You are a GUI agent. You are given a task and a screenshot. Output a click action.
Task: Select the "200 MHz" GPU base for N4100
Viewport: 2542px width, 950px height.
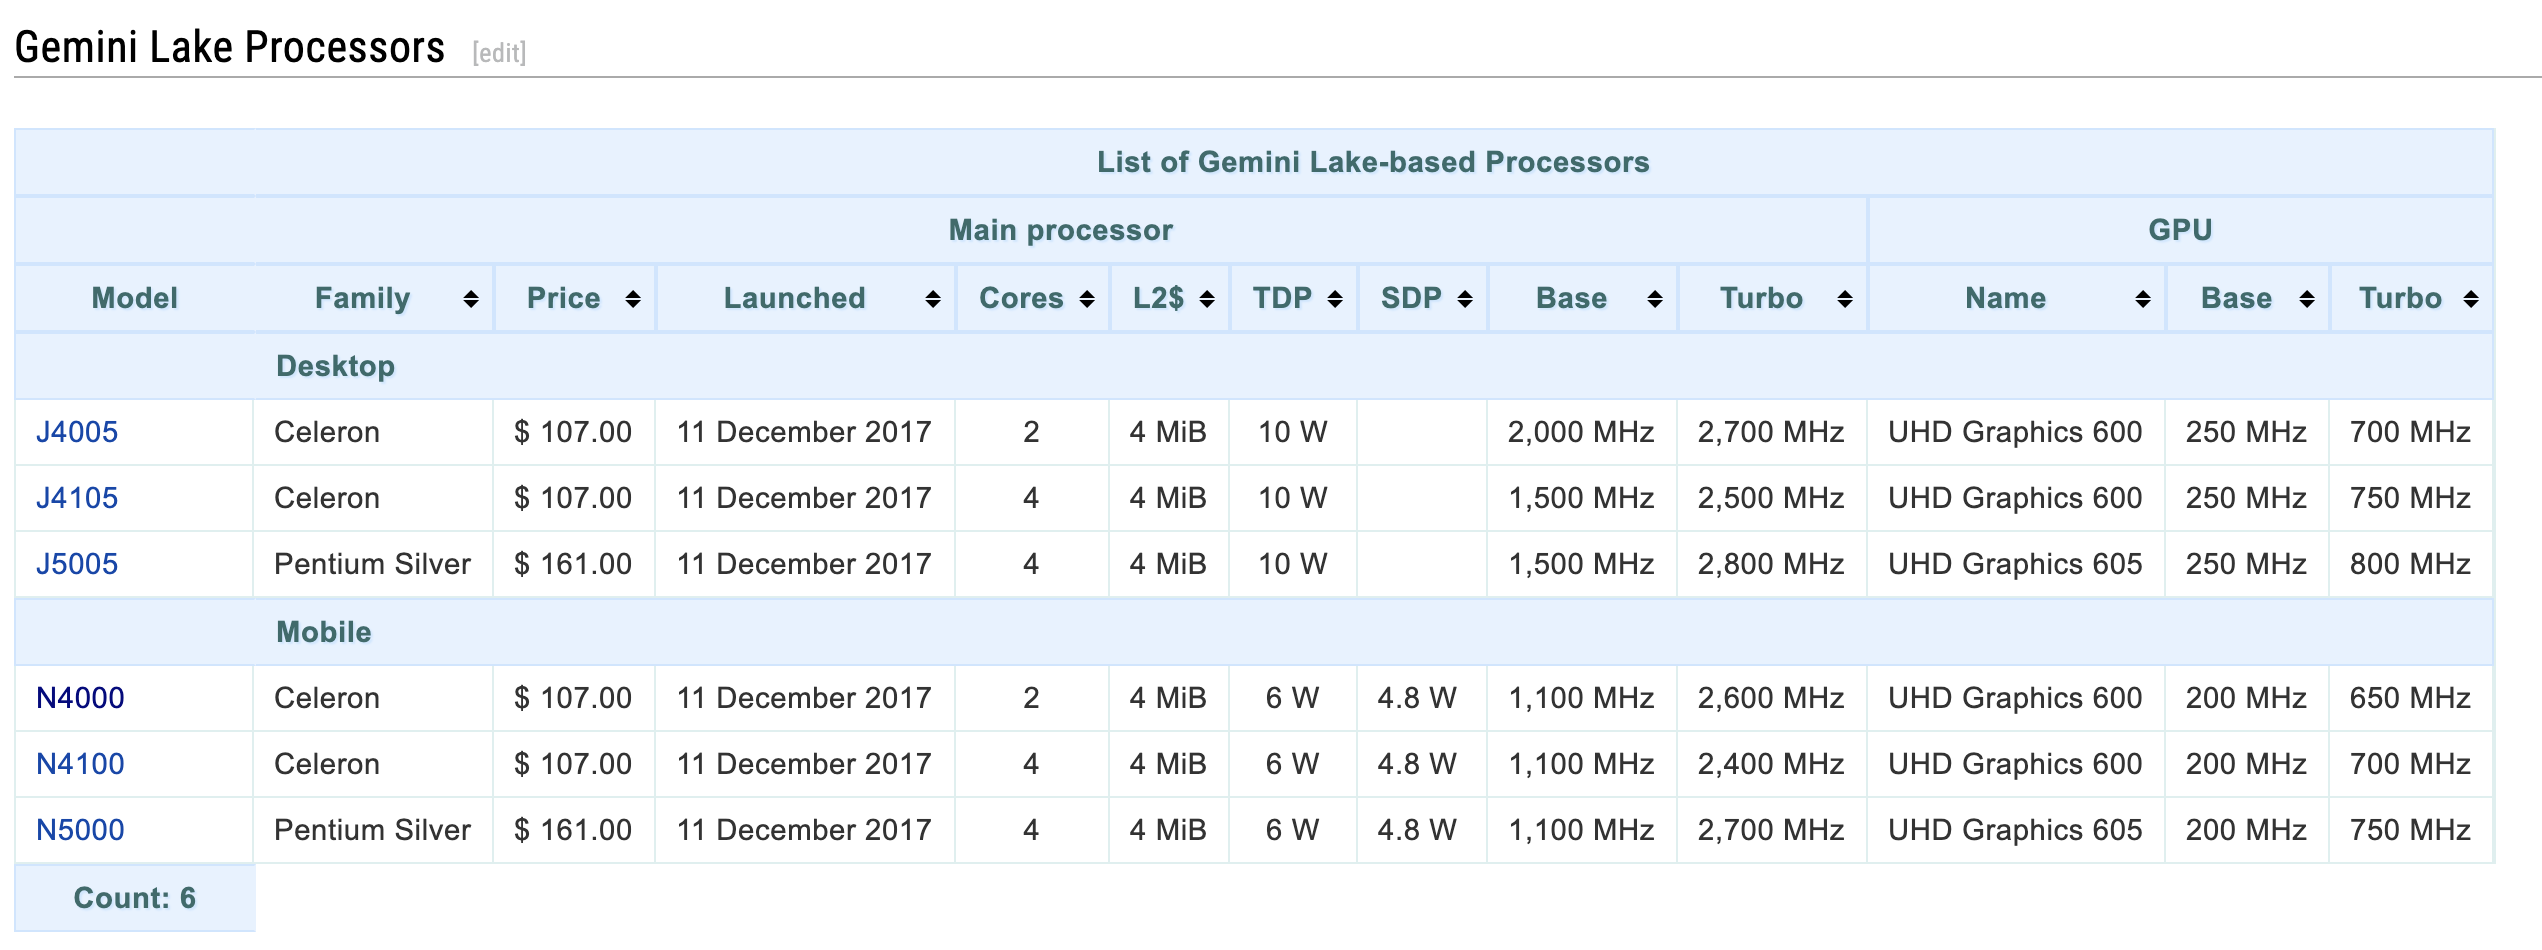coord(2246,764)
